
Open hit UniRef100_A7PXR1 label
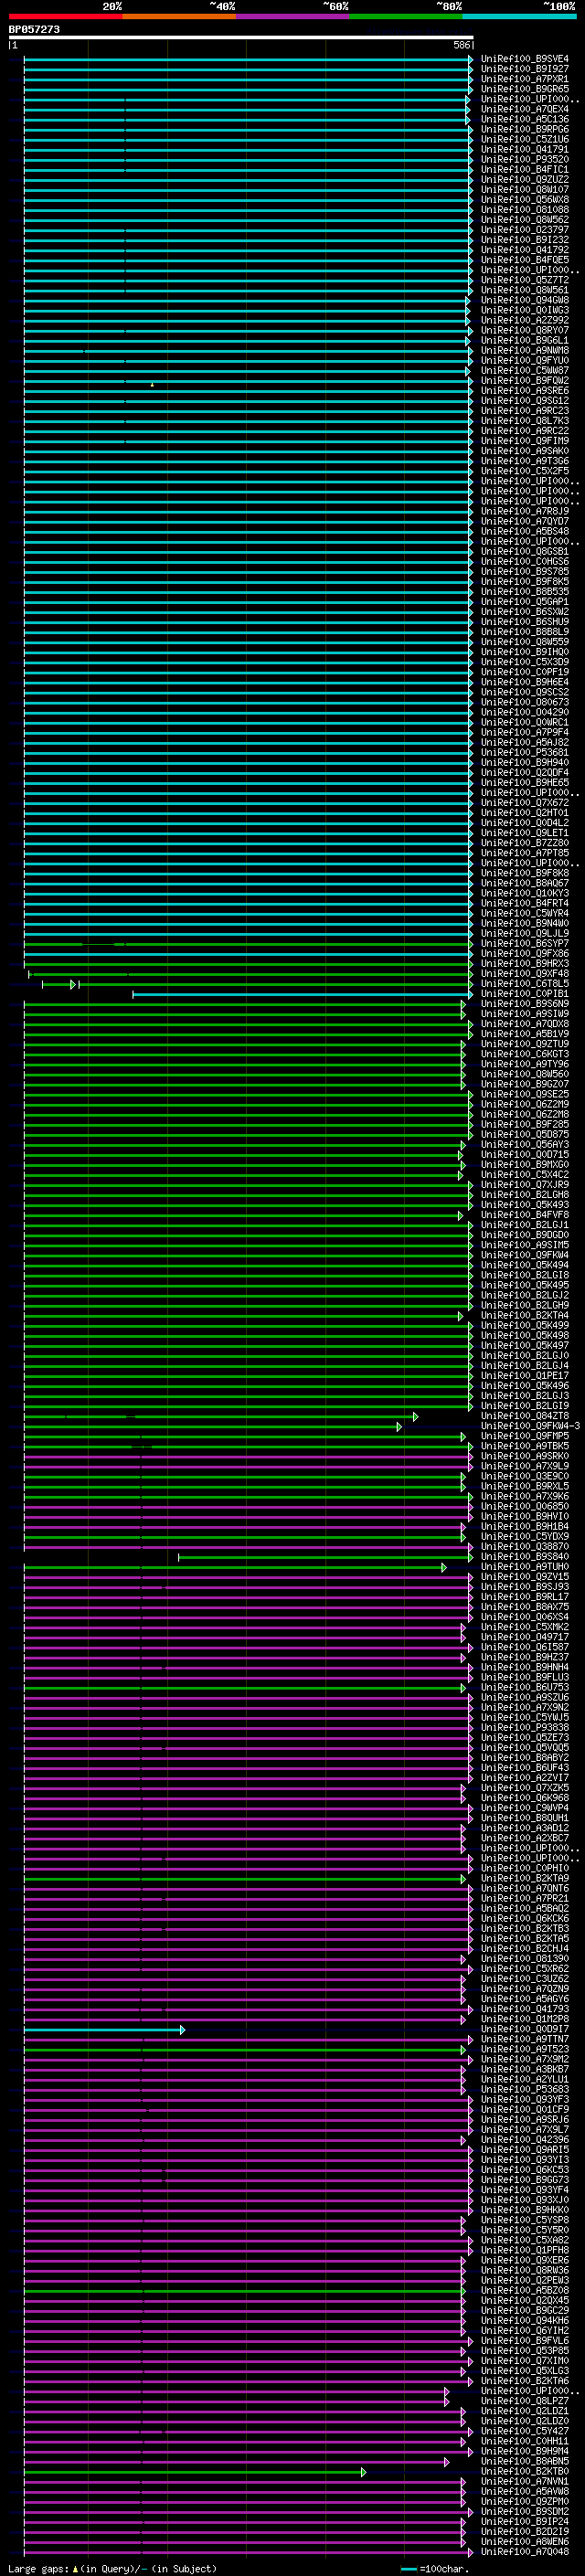tap(524, 79)
